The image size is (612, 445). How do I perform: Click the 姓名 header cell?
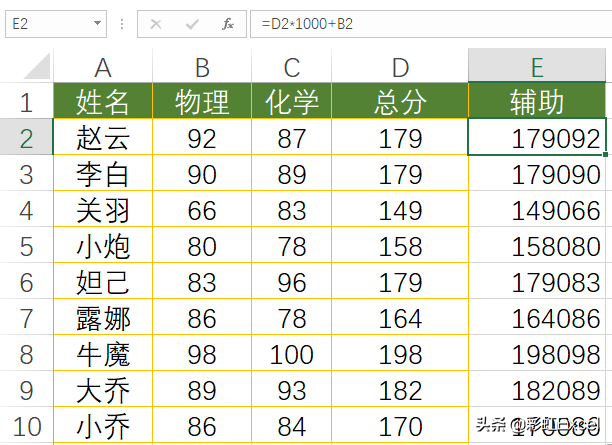coord(103,101)
